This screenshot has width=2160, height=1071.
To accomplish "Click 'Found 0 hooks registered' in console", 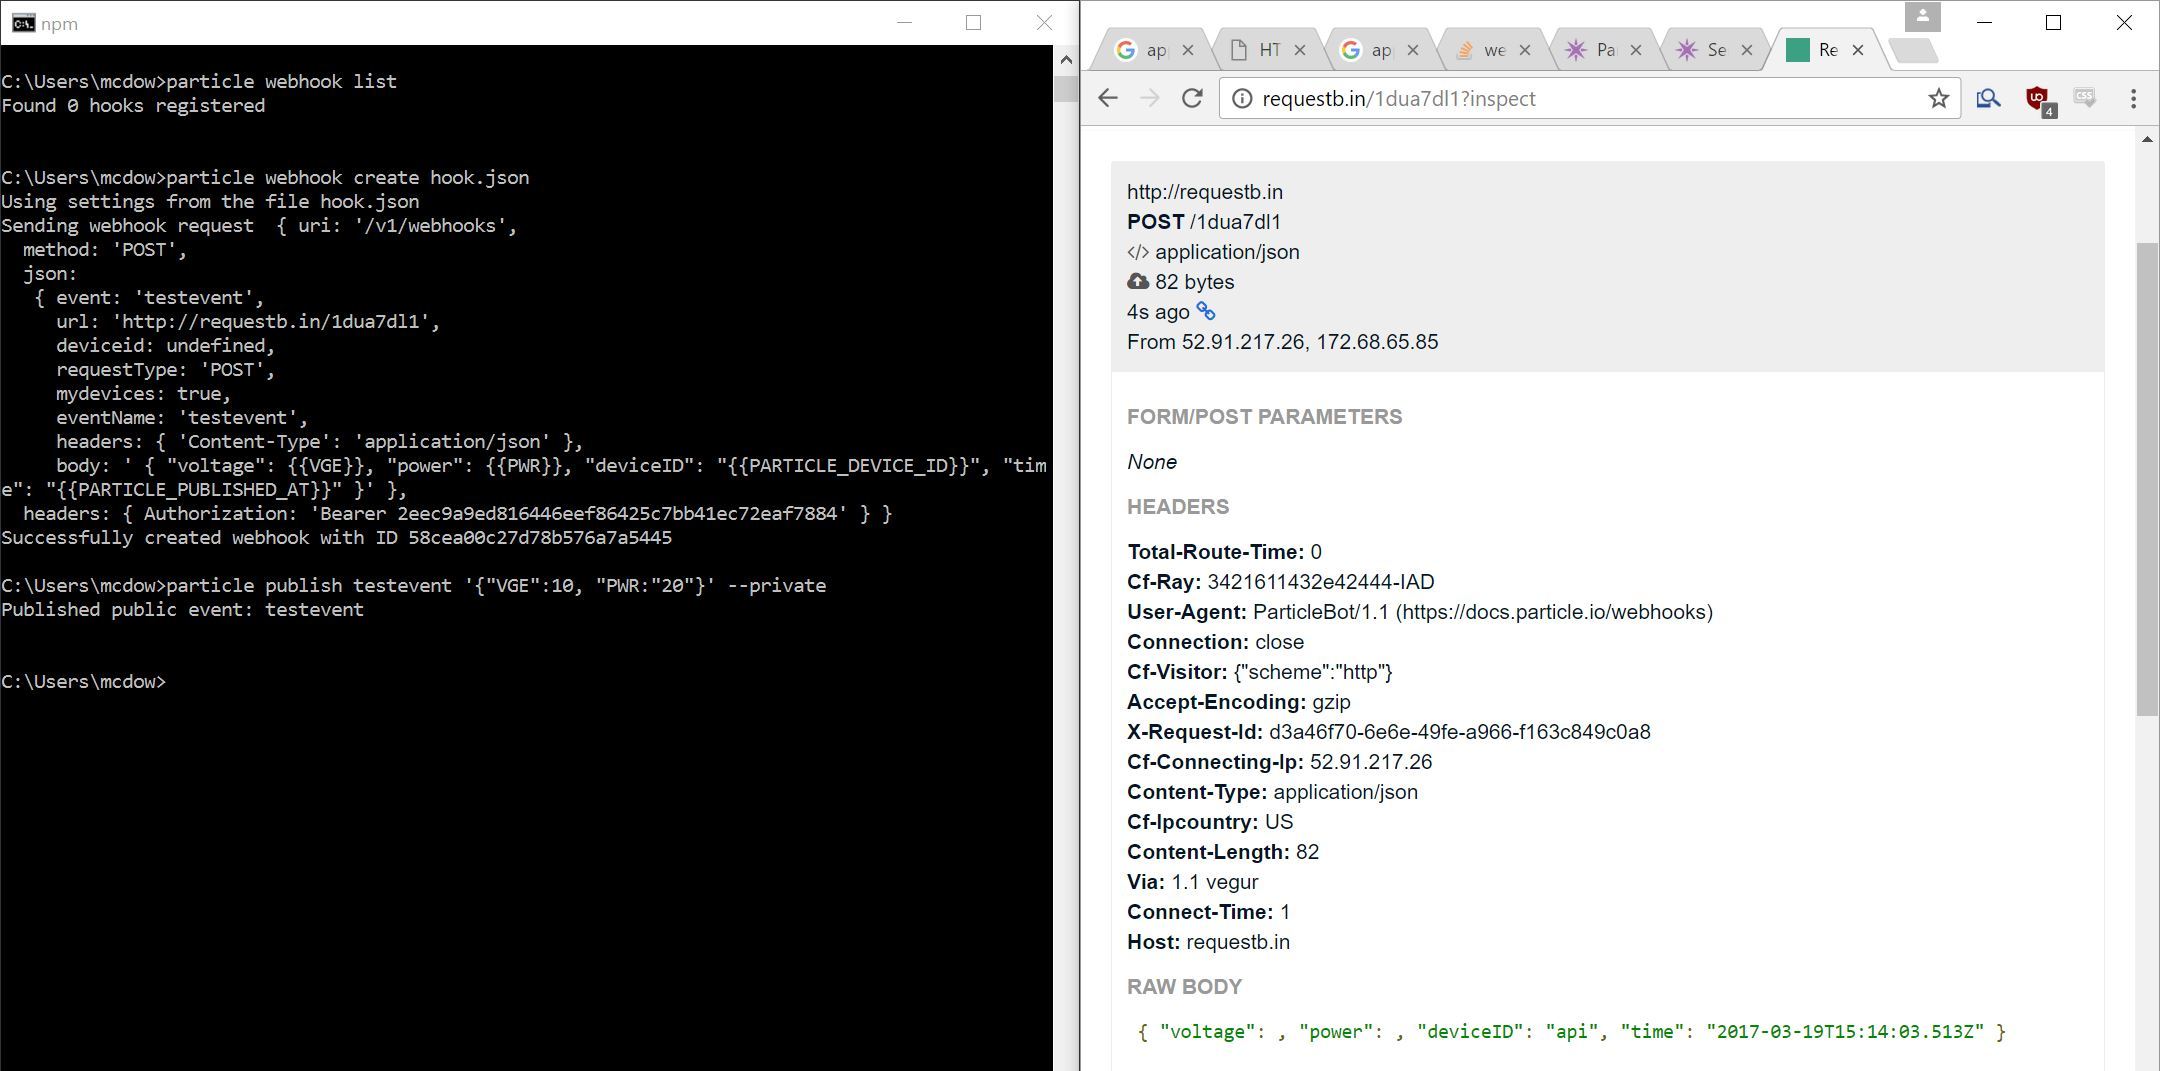I will pyautogui.click(x=133, y=106).
